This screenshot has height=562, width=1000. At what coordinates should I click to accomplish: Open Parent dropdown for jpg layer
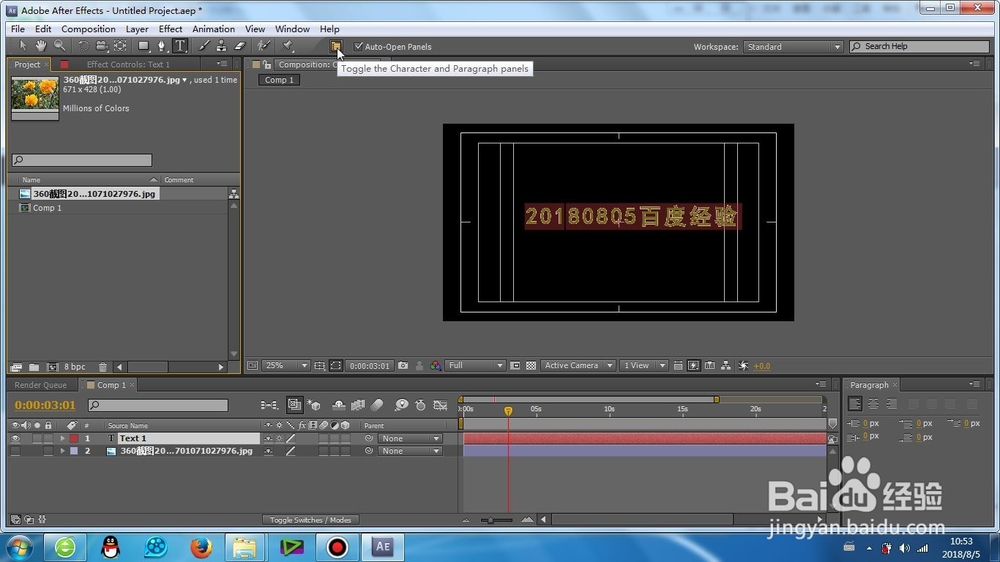click(409, 451)
